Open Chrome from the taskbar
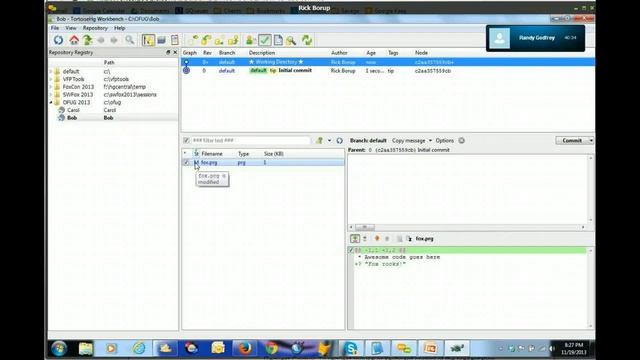The image size is (640, 360). [x=271, y=349]
